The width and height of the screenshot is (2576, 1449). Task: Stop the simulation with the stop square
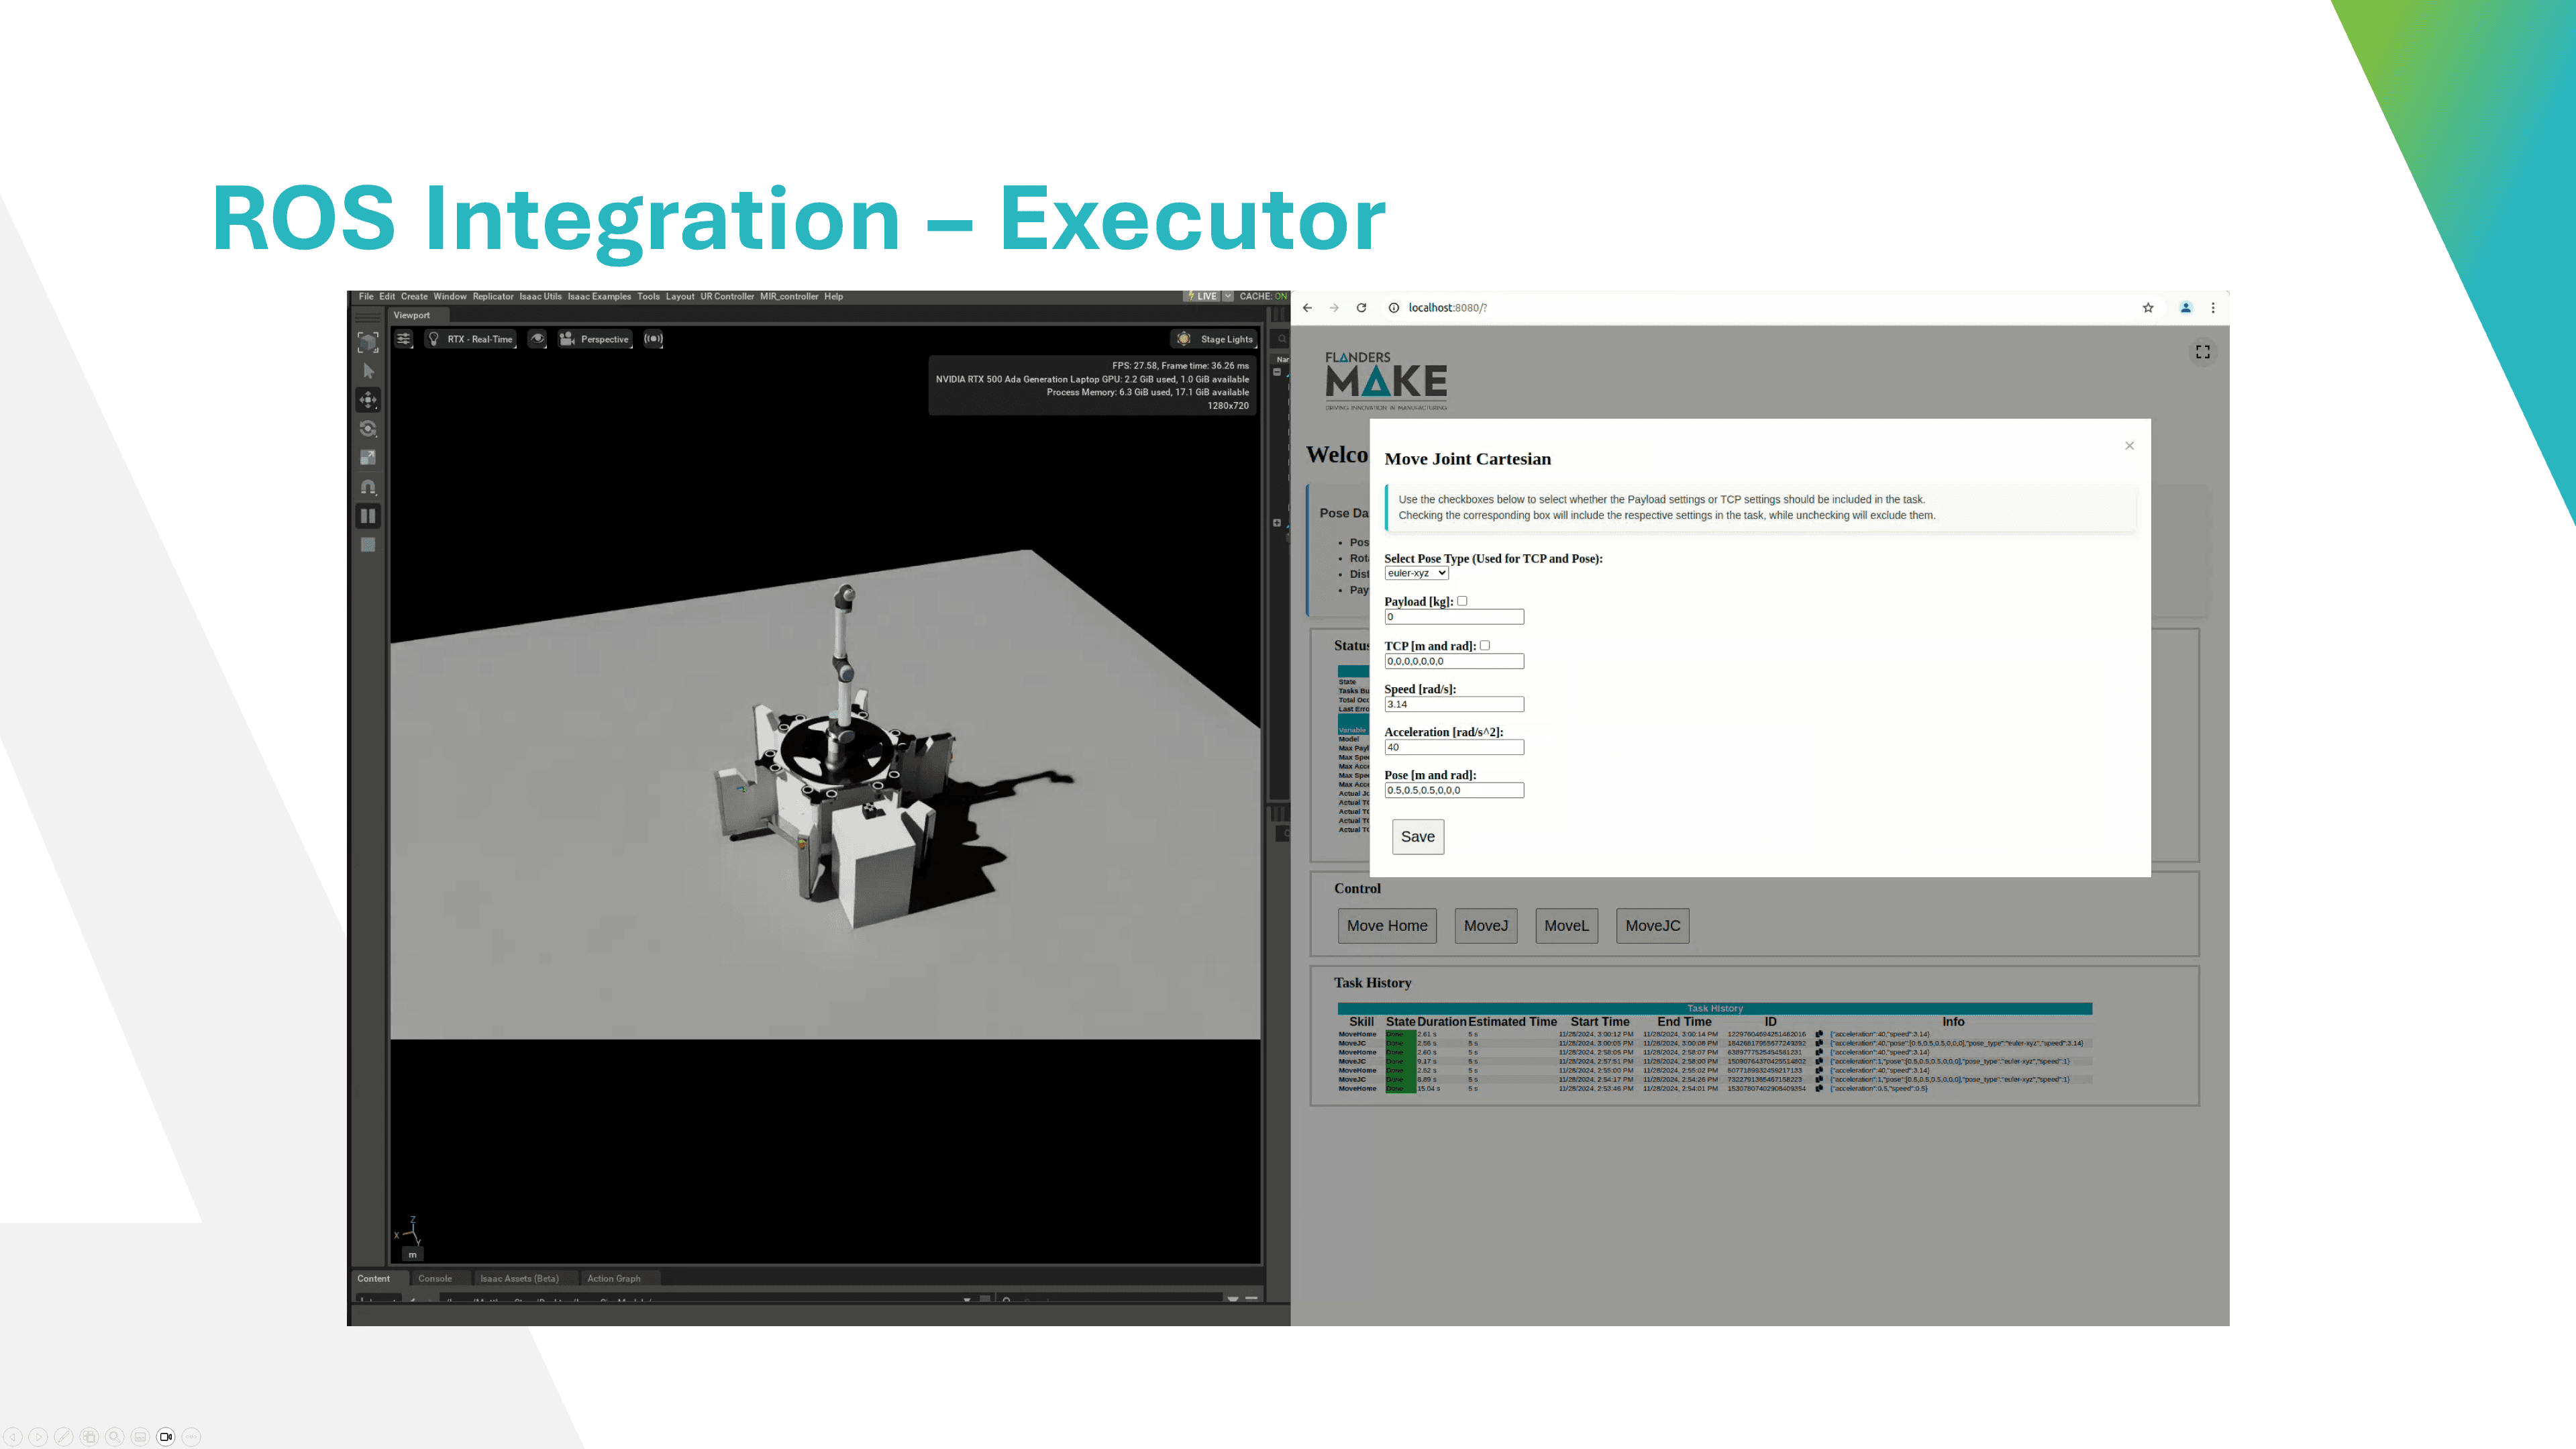368,545
